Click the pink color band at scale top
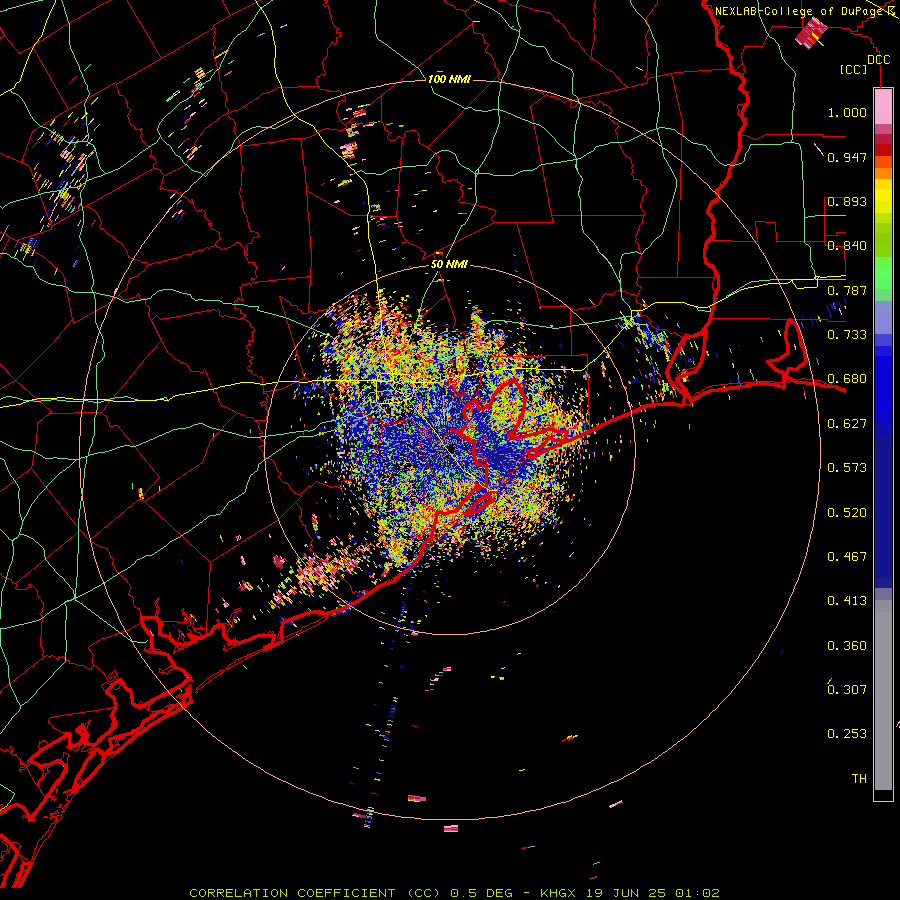 (x=883, y=107)
